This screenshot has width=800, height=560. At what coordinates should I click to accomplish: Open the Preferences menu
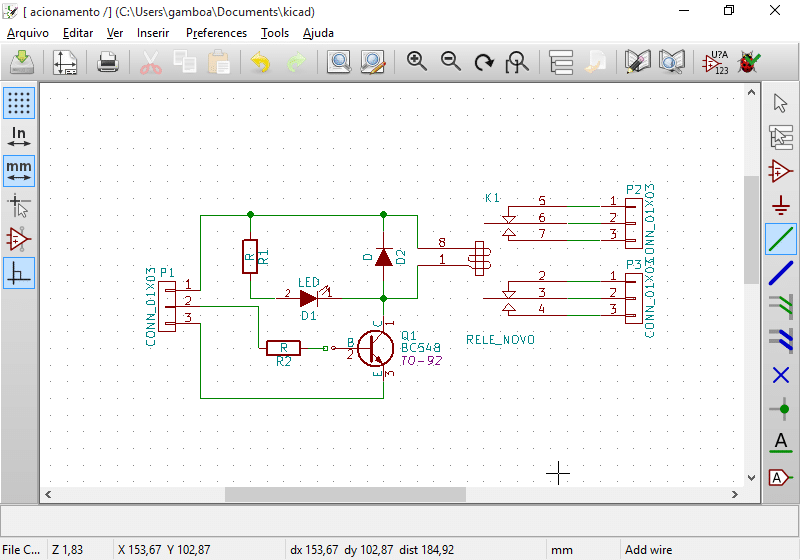tap(216, 33)
